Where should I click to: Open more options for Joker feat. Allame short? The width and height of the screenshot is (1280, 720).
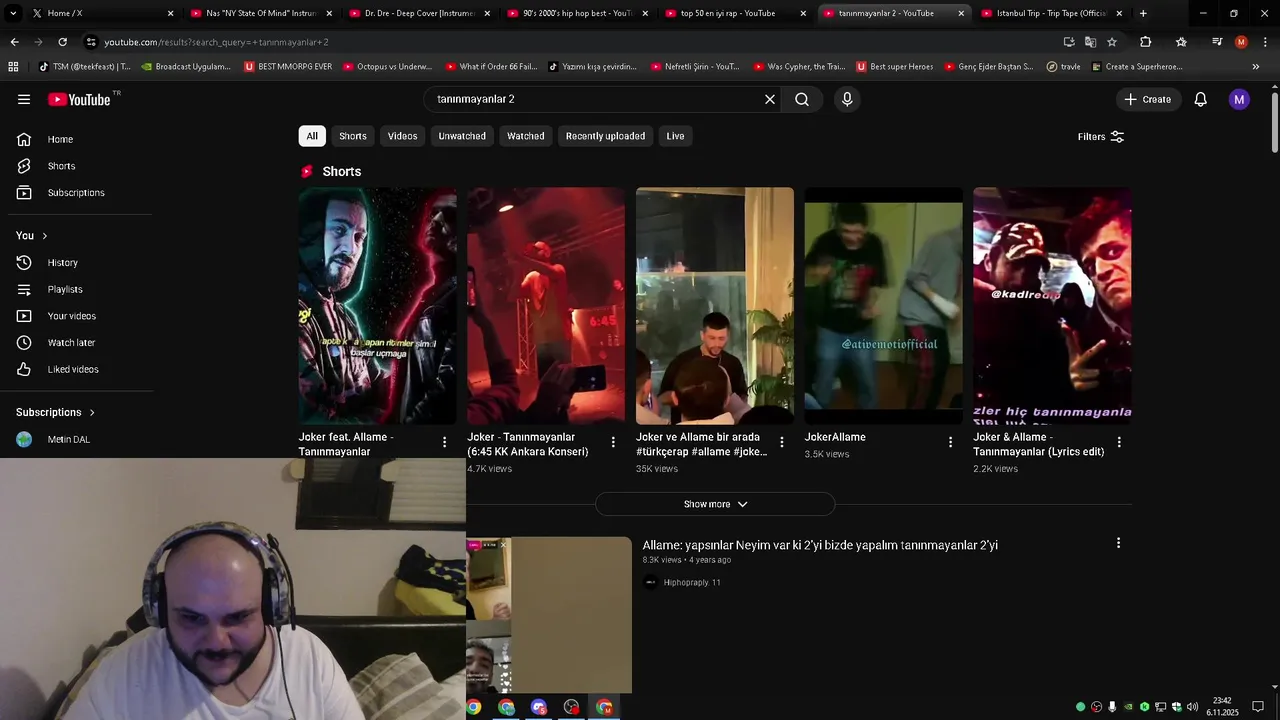pos(445,442)
